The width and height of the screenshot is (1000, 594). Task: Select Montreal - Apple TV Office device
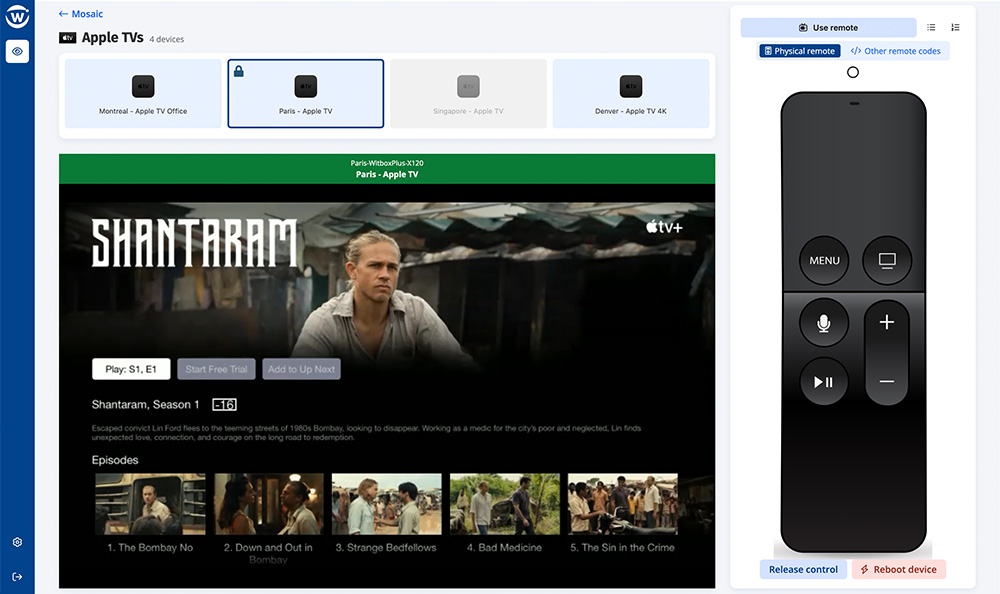143,94
